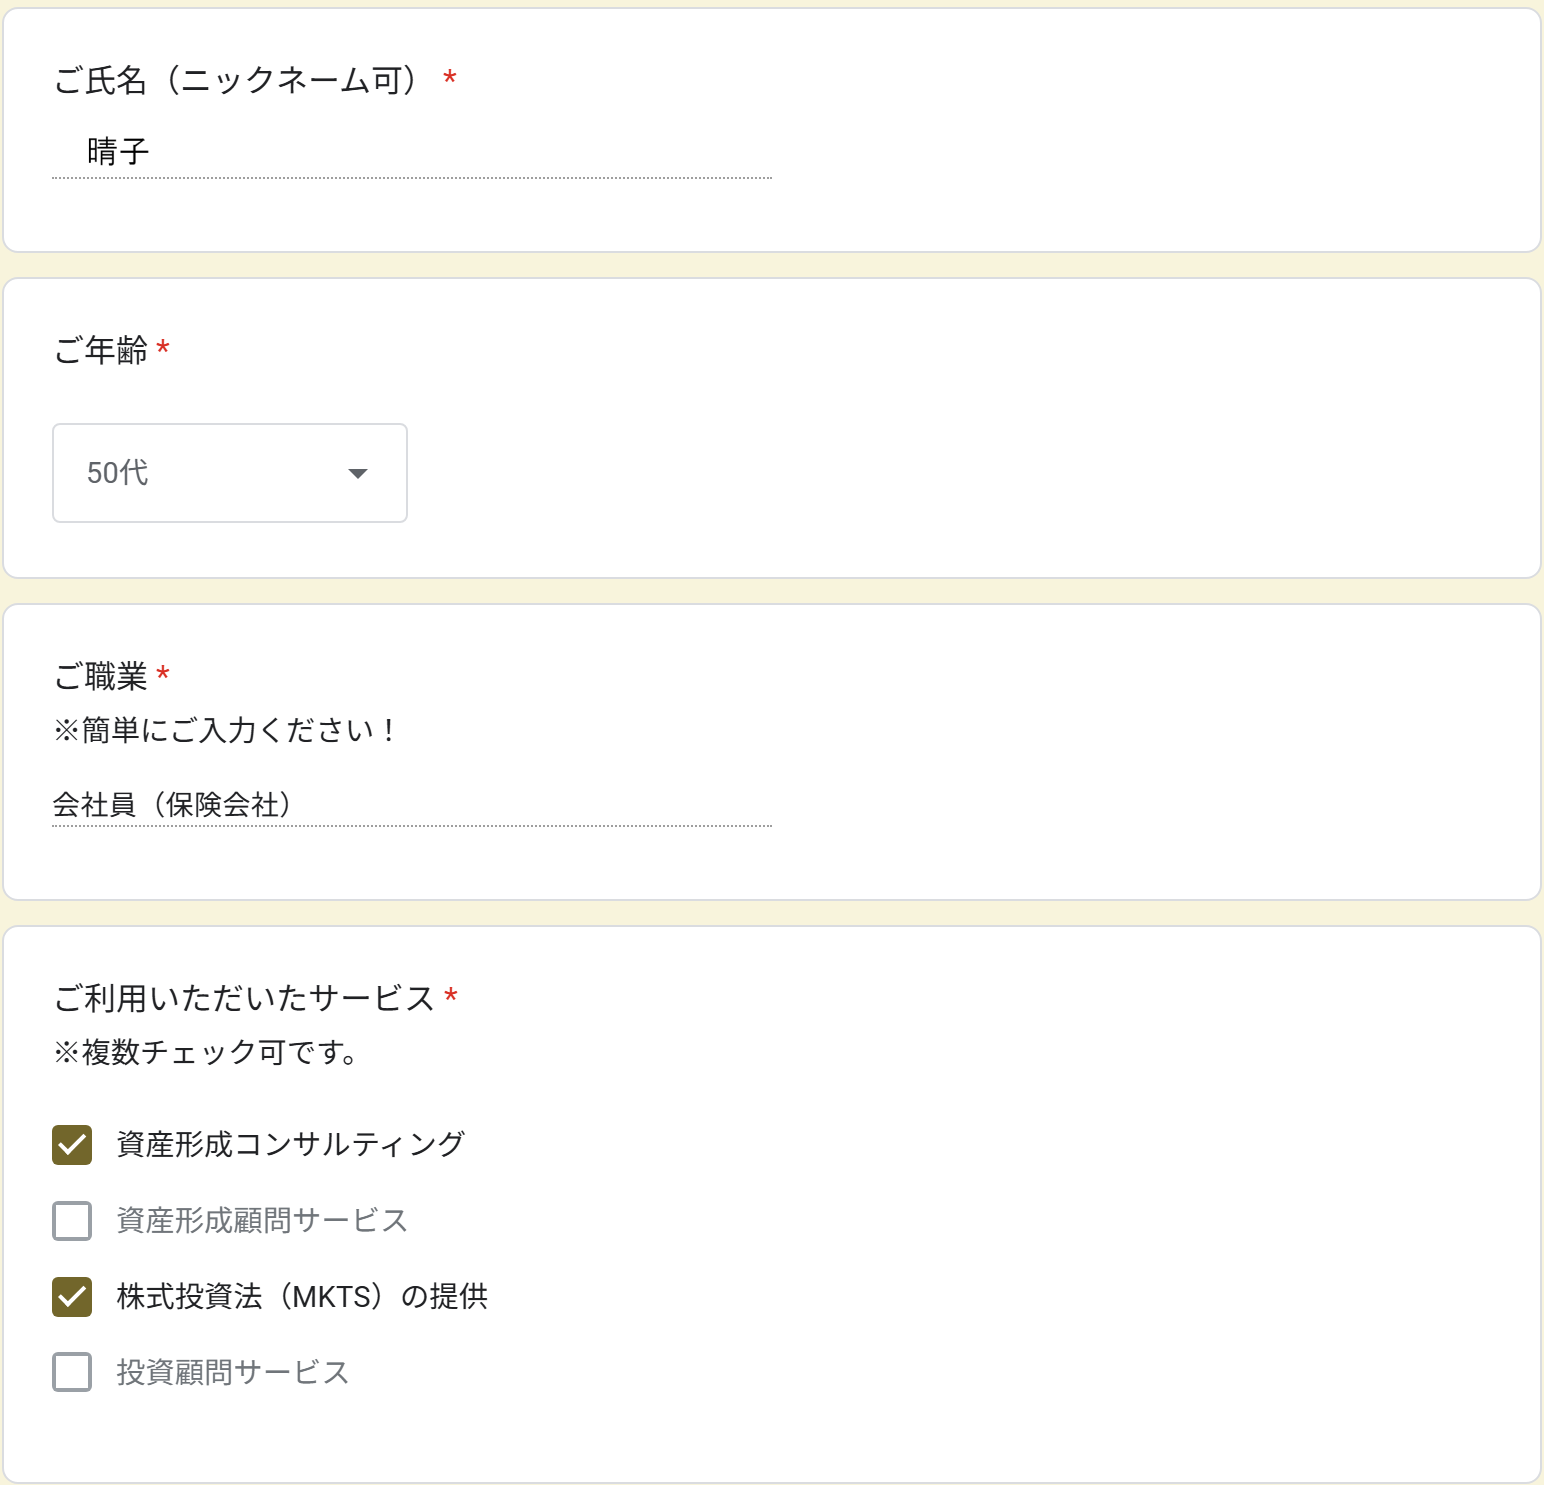Enable the 投資顧問サービス checkbox
Image resolution: width=1544 pixels, height=1485 pixels.
[72, 1373]
